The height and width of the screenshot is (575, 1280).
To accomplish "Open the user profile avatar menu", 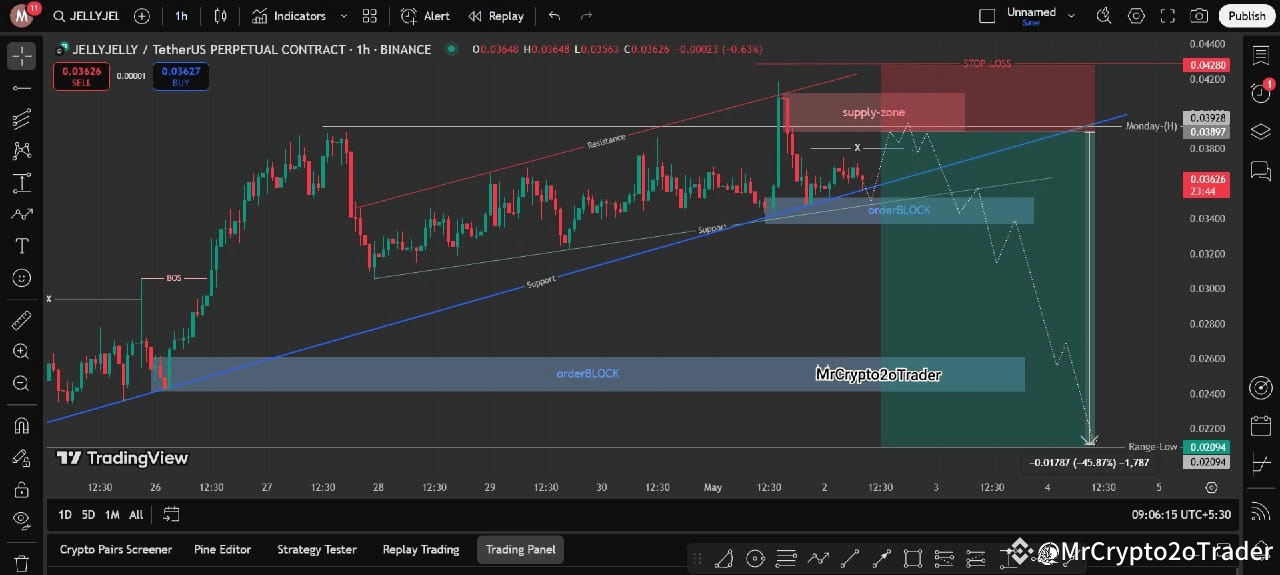I will [x=22, y=15].
